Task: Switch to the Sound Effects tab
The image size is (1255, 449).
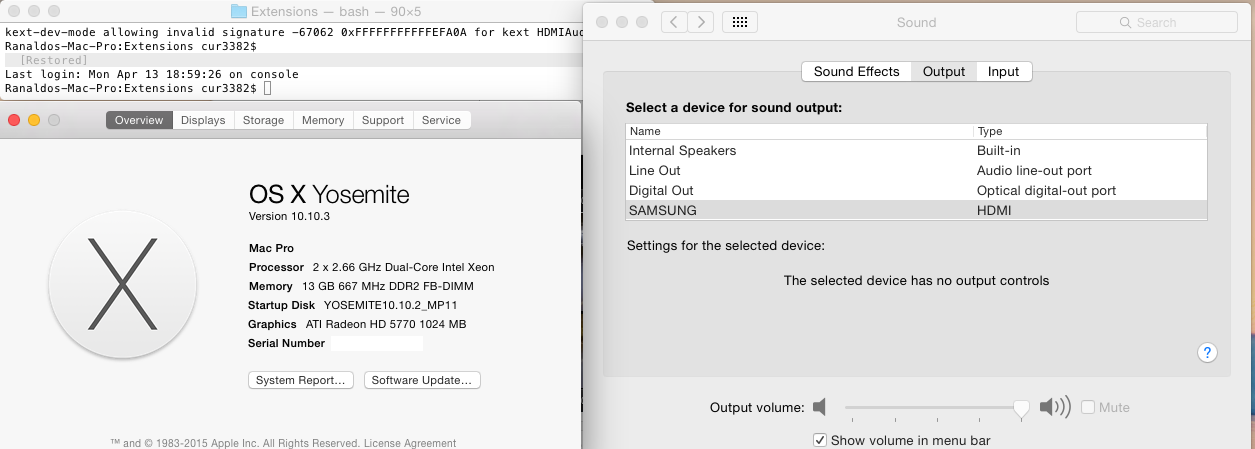Action: pyautogui.click(x=857, y=72)
